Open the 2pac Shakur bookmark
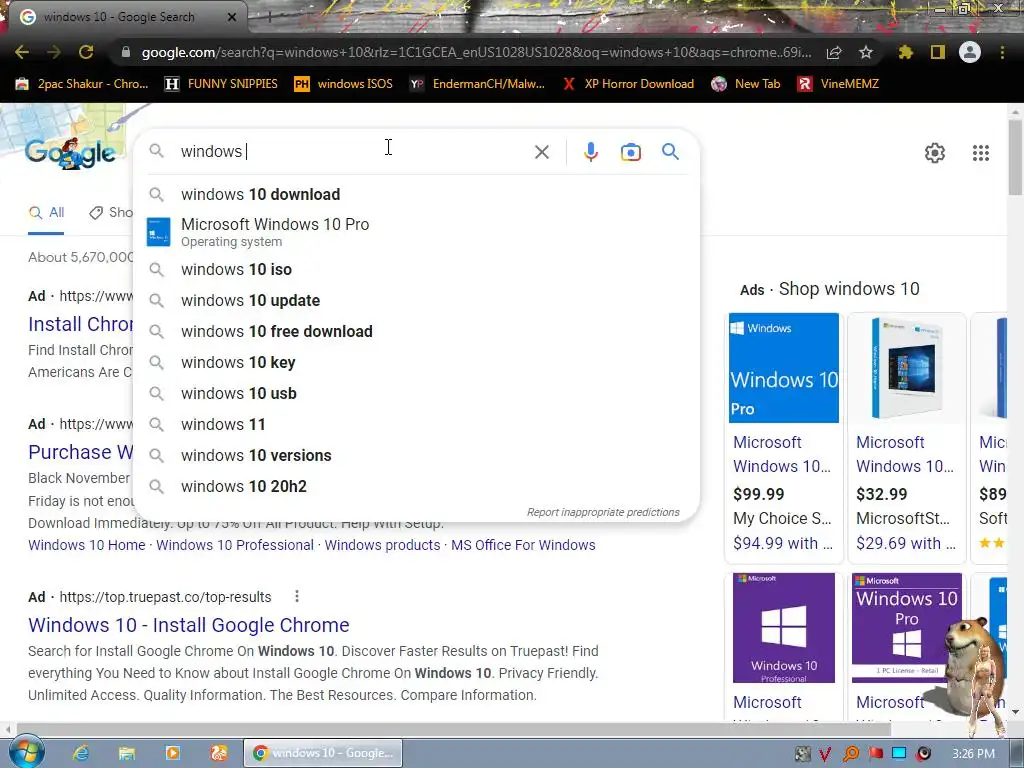Viewport: 1024px width, 768px height. (x=82, y=84)
